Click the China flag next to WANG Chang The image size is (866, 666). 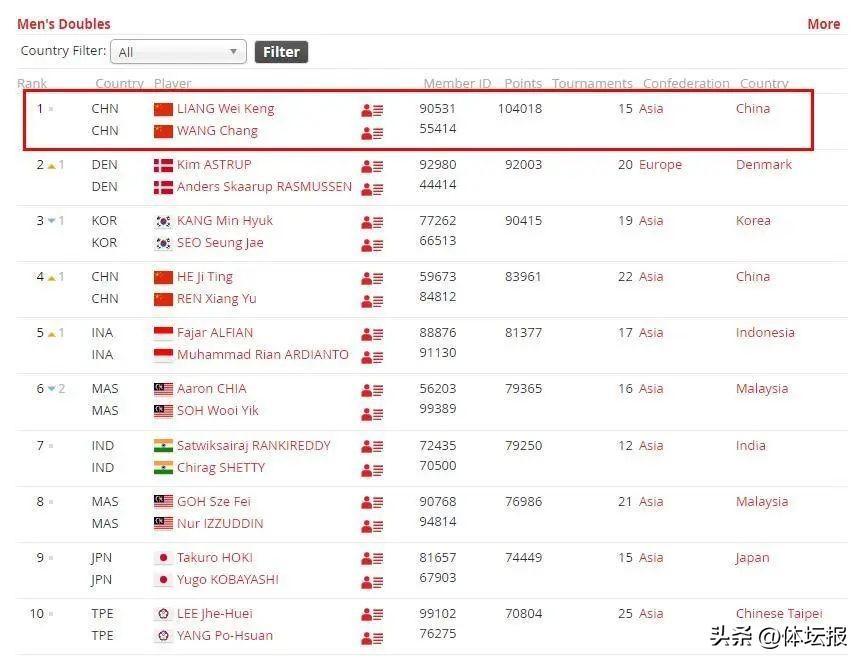click(x=163, y=131)
